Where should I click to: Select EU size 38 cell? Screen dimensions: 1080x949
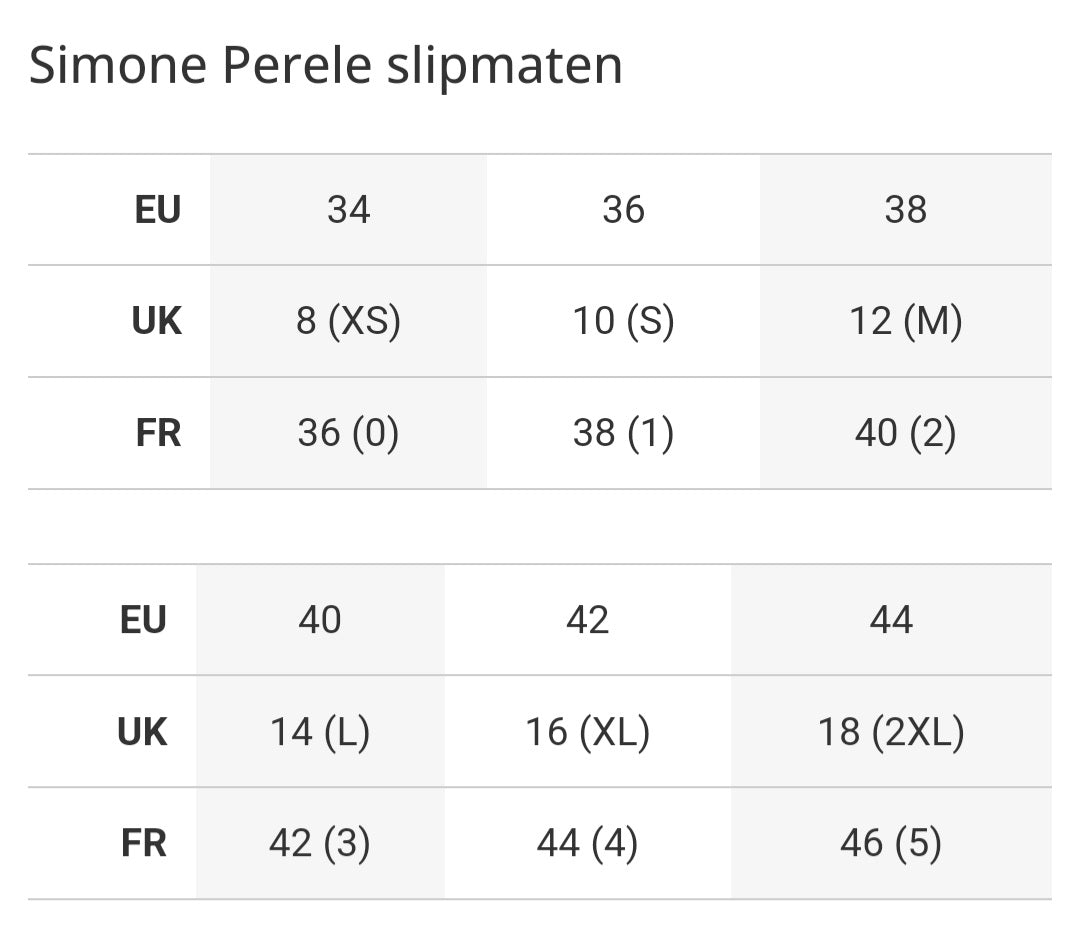(x=905, y=210)
